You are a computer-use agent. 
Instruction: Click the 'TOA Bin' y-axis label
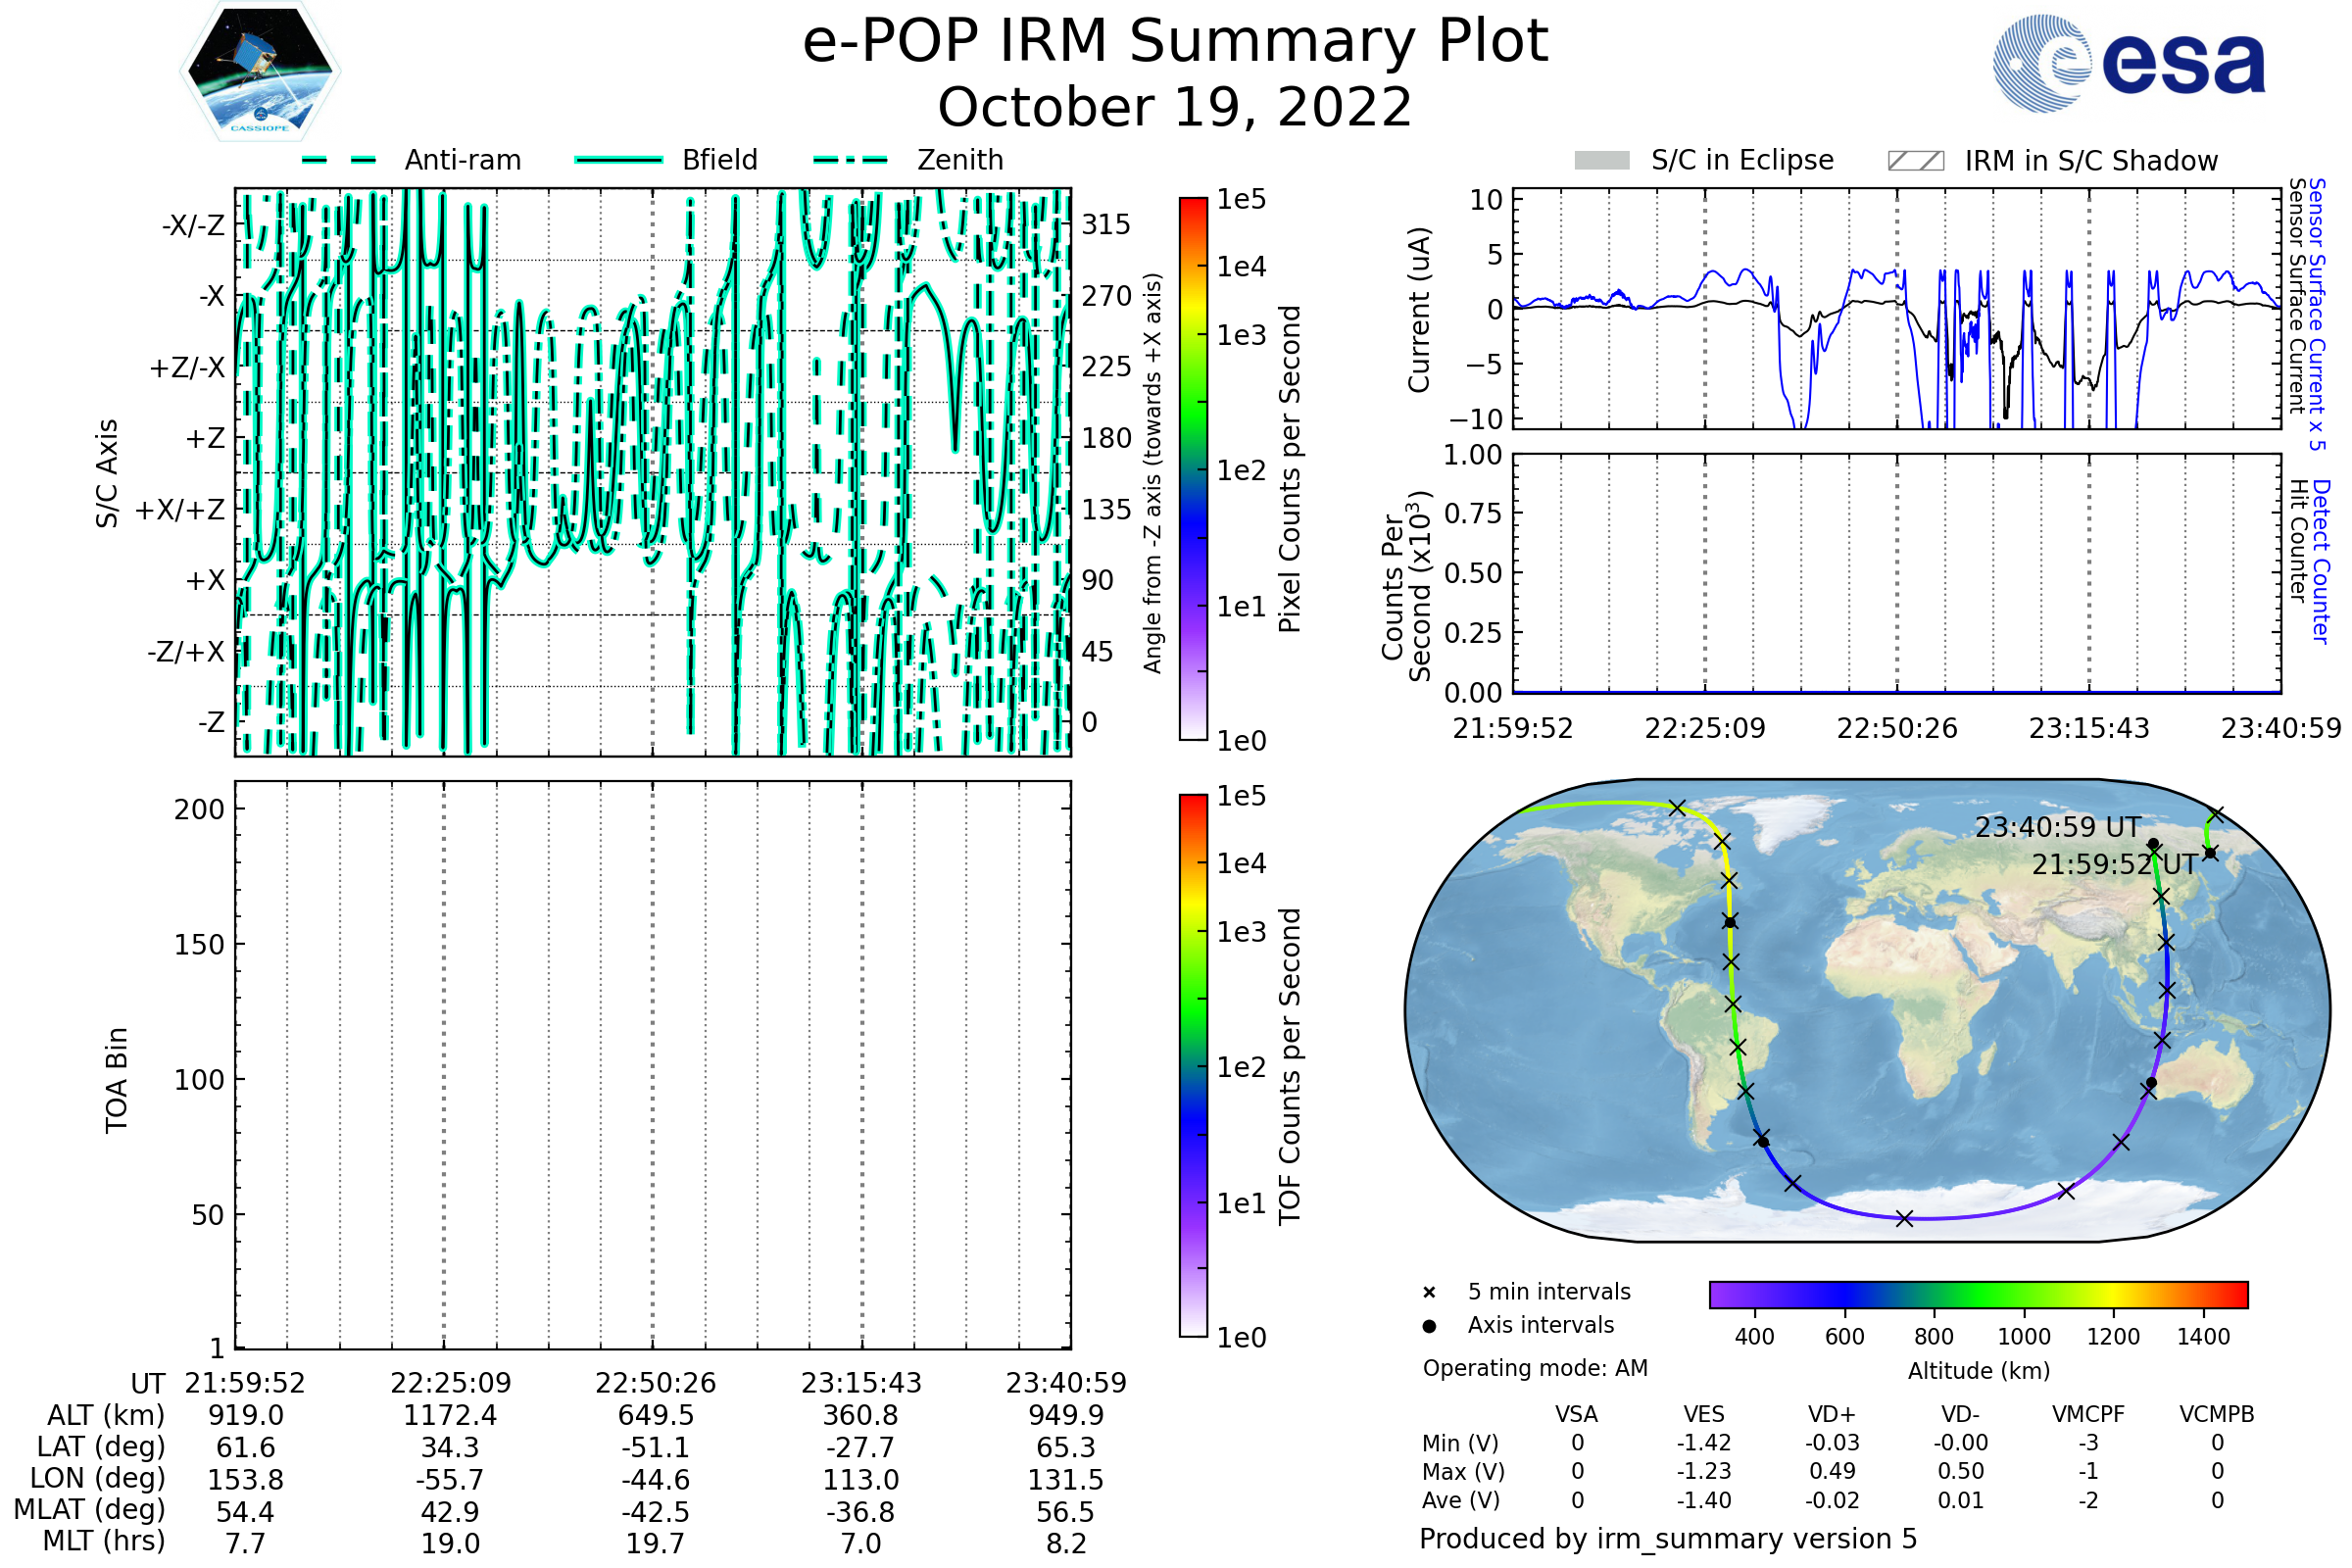(116, 1080)
